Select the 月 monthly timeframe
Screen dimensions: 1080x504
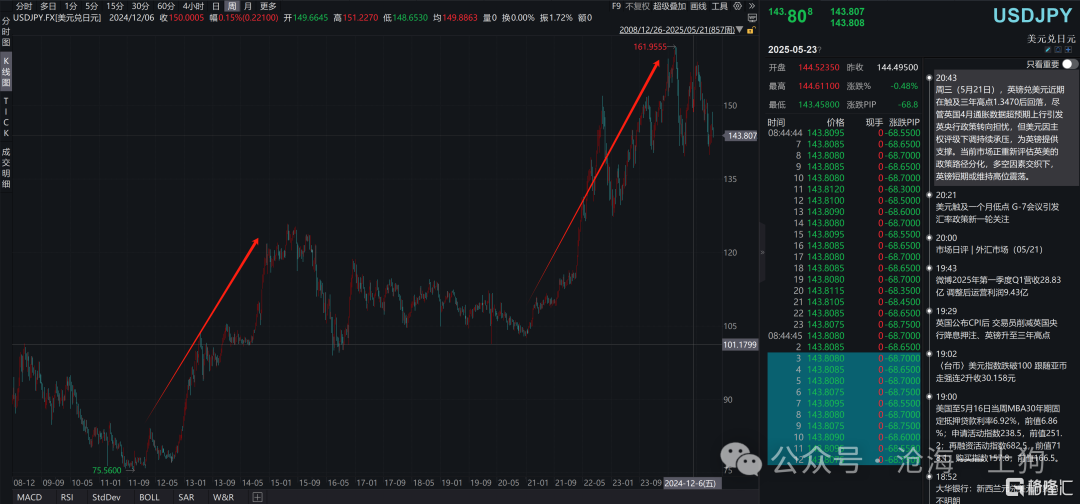point(248,6)
